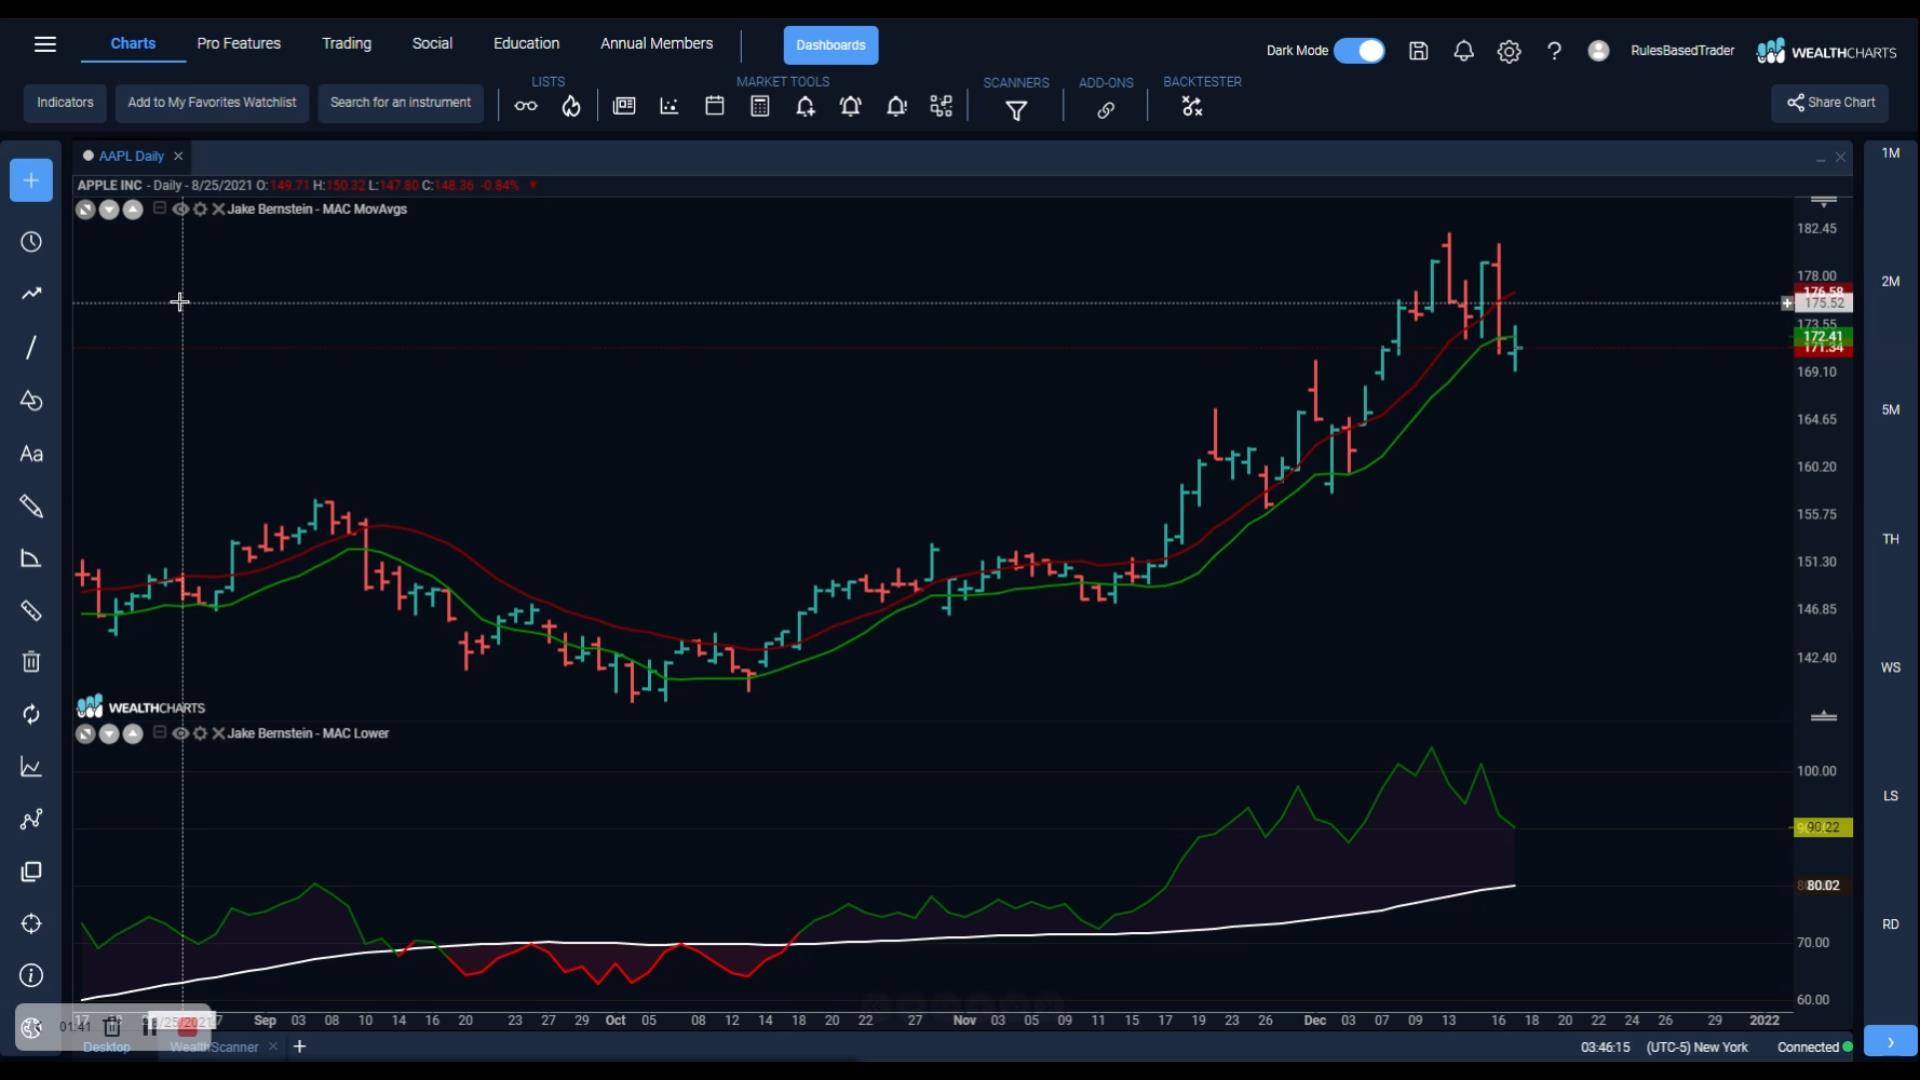Toggle visibility eye of MAC MovAvgs indicator

click(180, 209)
